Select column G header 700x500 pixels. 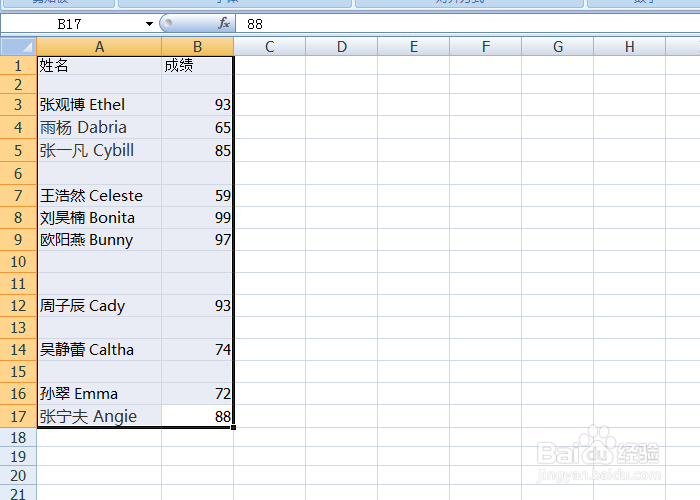pyautogui.click(x=558, y=46)
